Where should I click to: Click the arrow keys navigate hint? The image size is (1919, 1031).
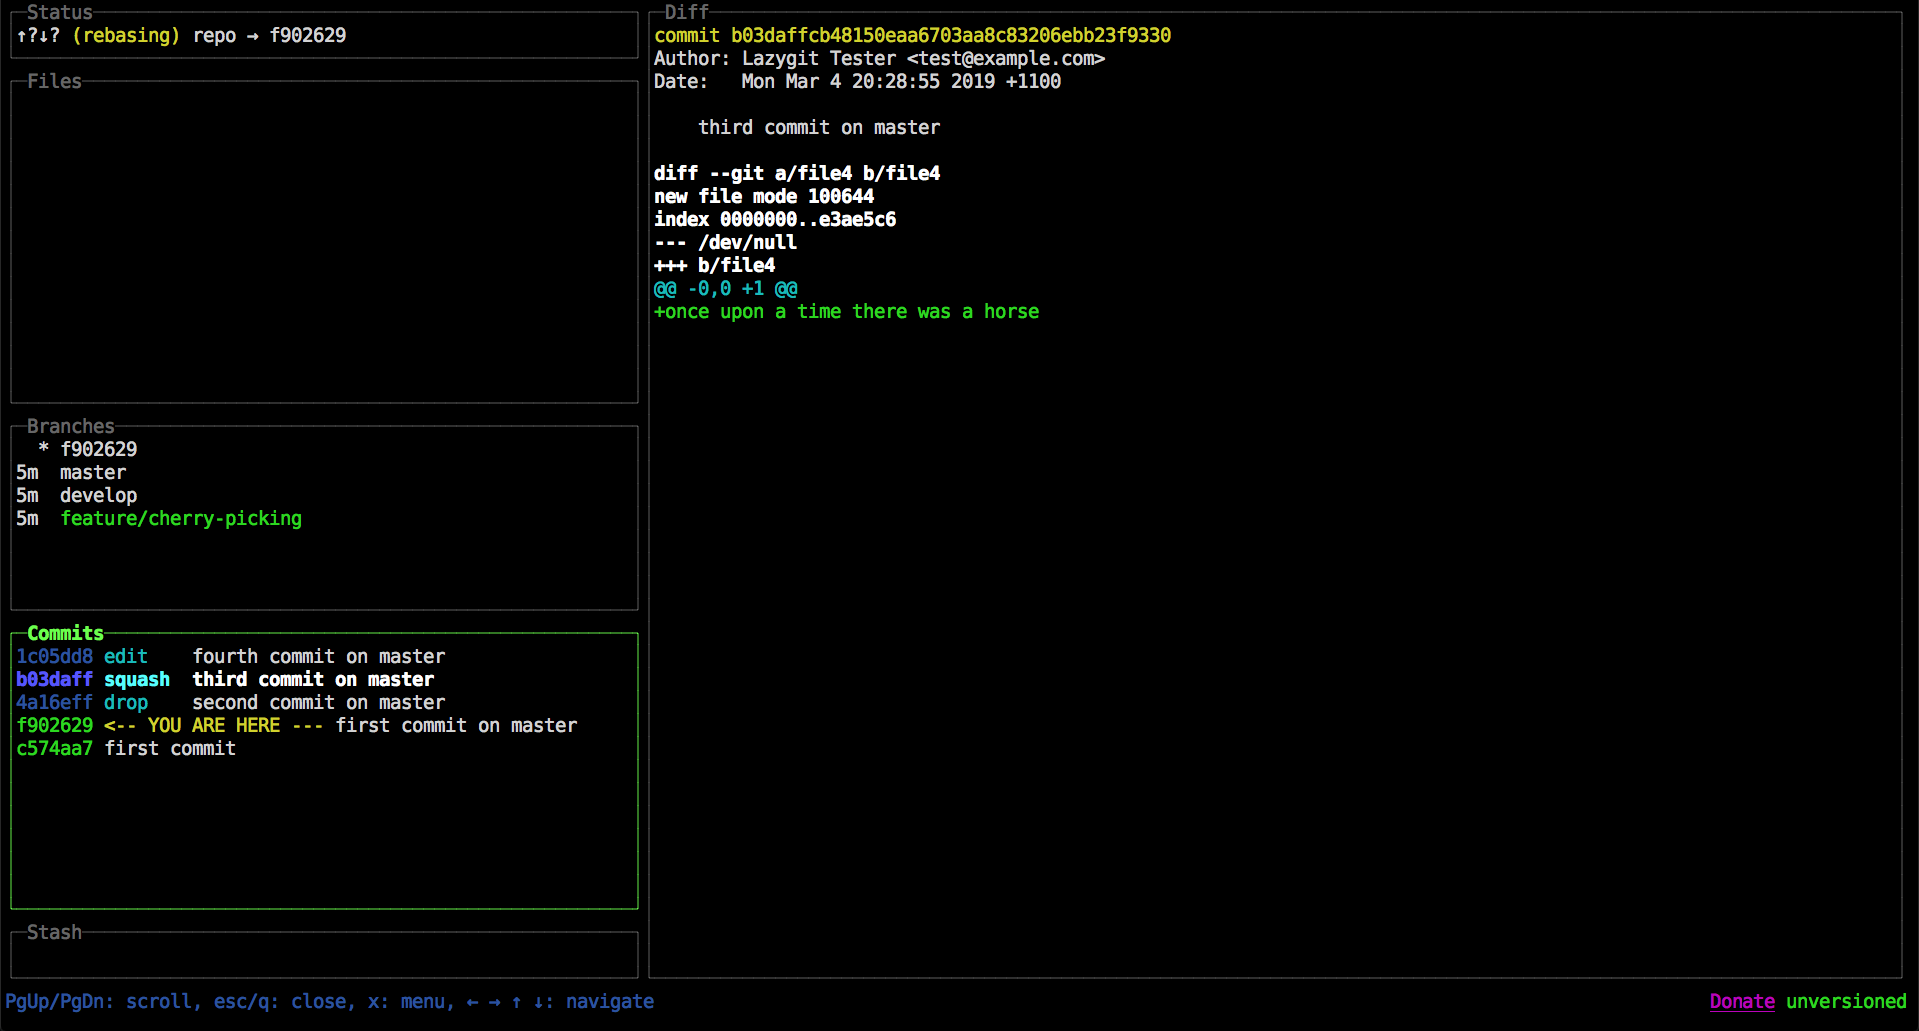click(x=560, y=1001)
